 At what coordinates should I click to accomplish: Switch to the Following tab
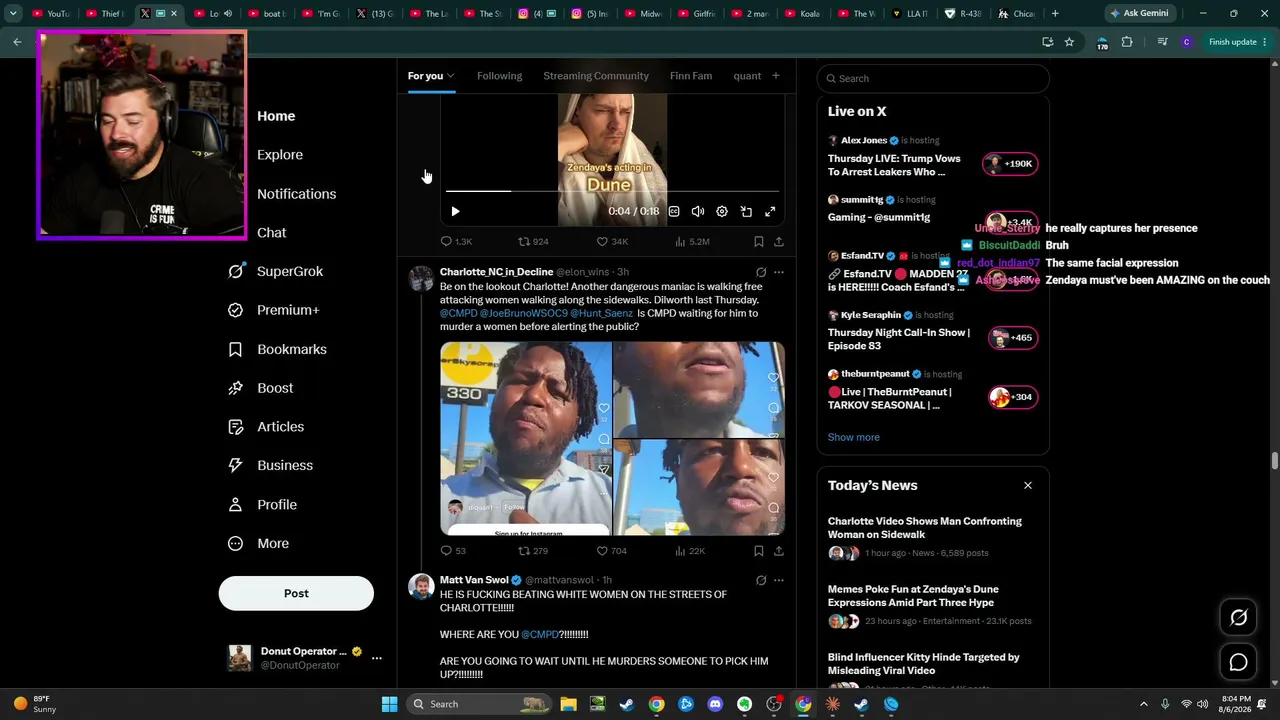coord(499,76)
